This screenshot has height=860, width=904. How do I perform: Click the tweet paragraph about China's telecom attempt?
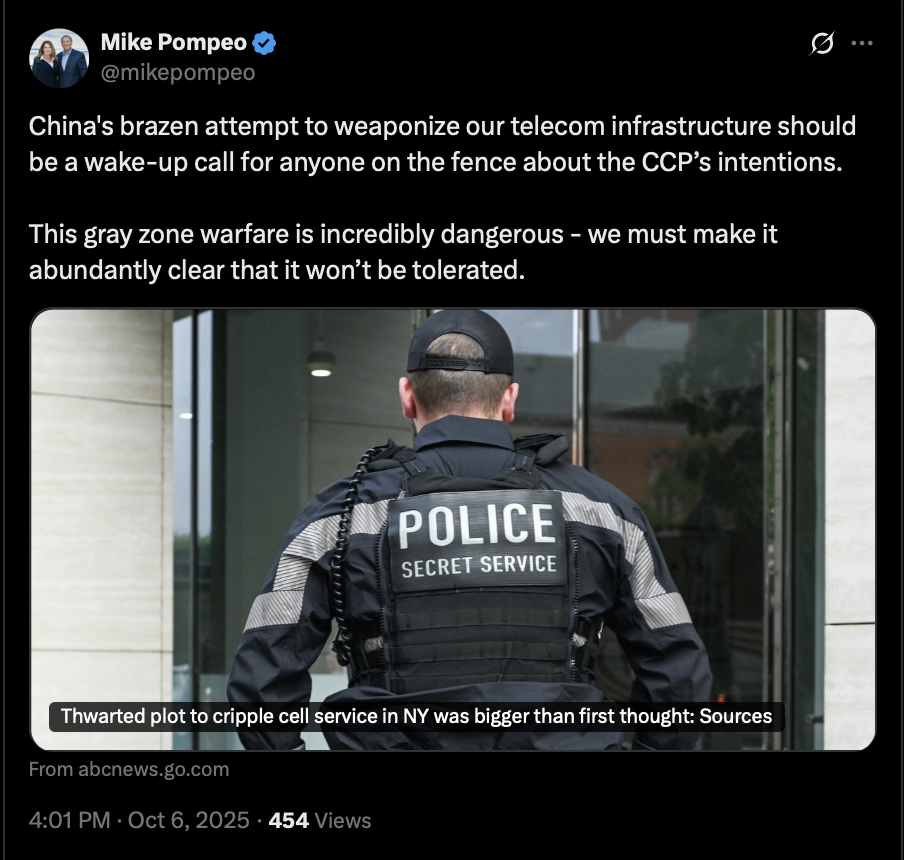tap(442, 144)
